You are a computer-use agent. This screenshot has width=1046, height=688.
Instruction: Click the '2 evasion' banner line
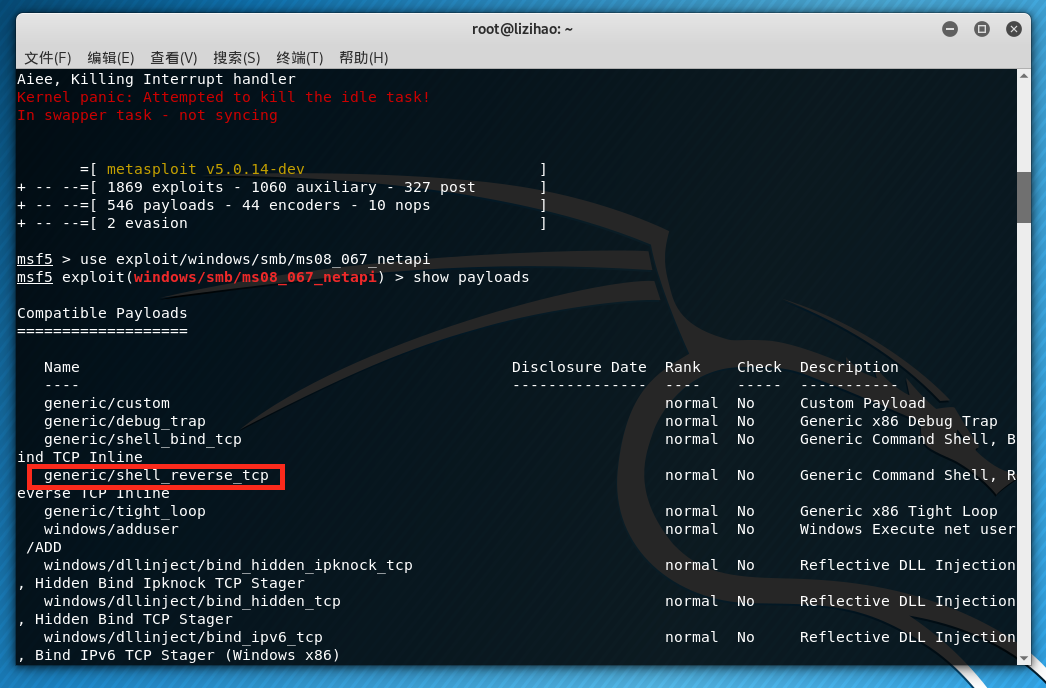147,223
